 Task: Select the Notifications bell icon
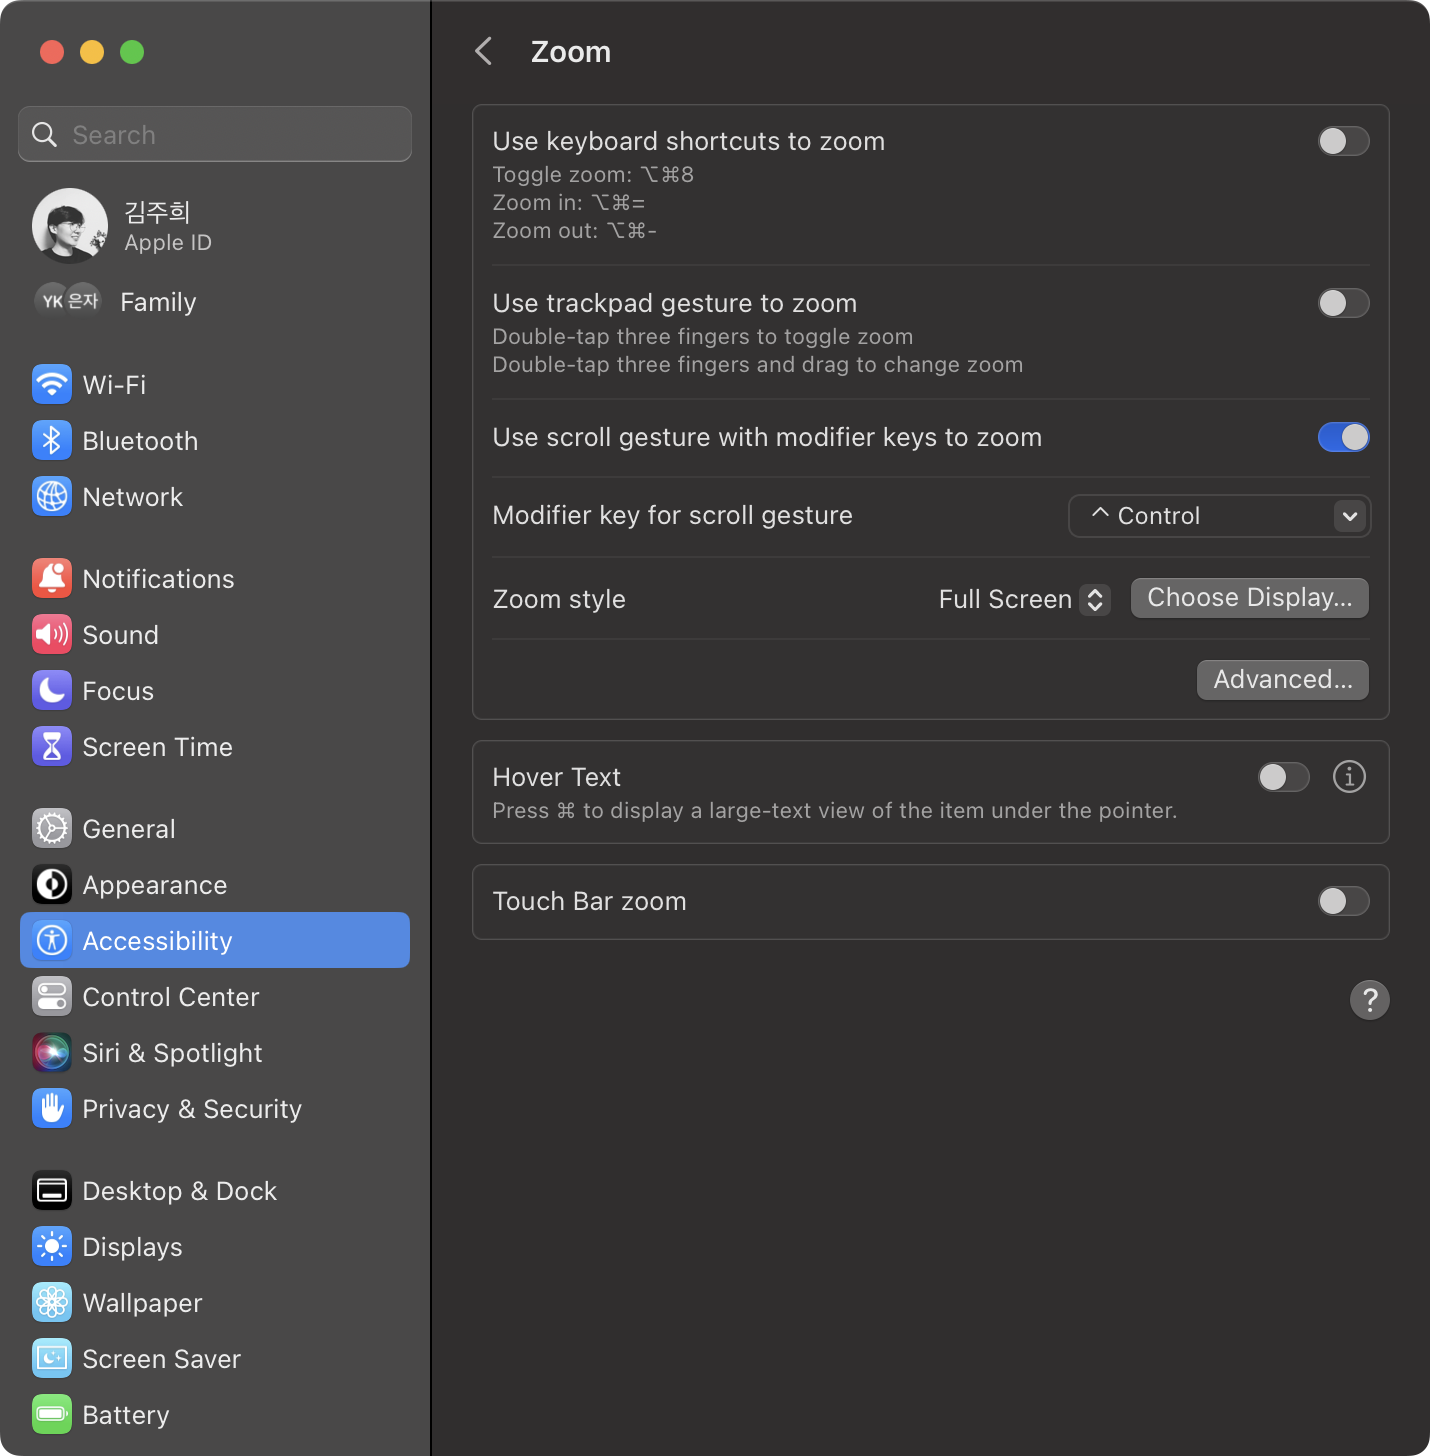[x=52, y=578]
